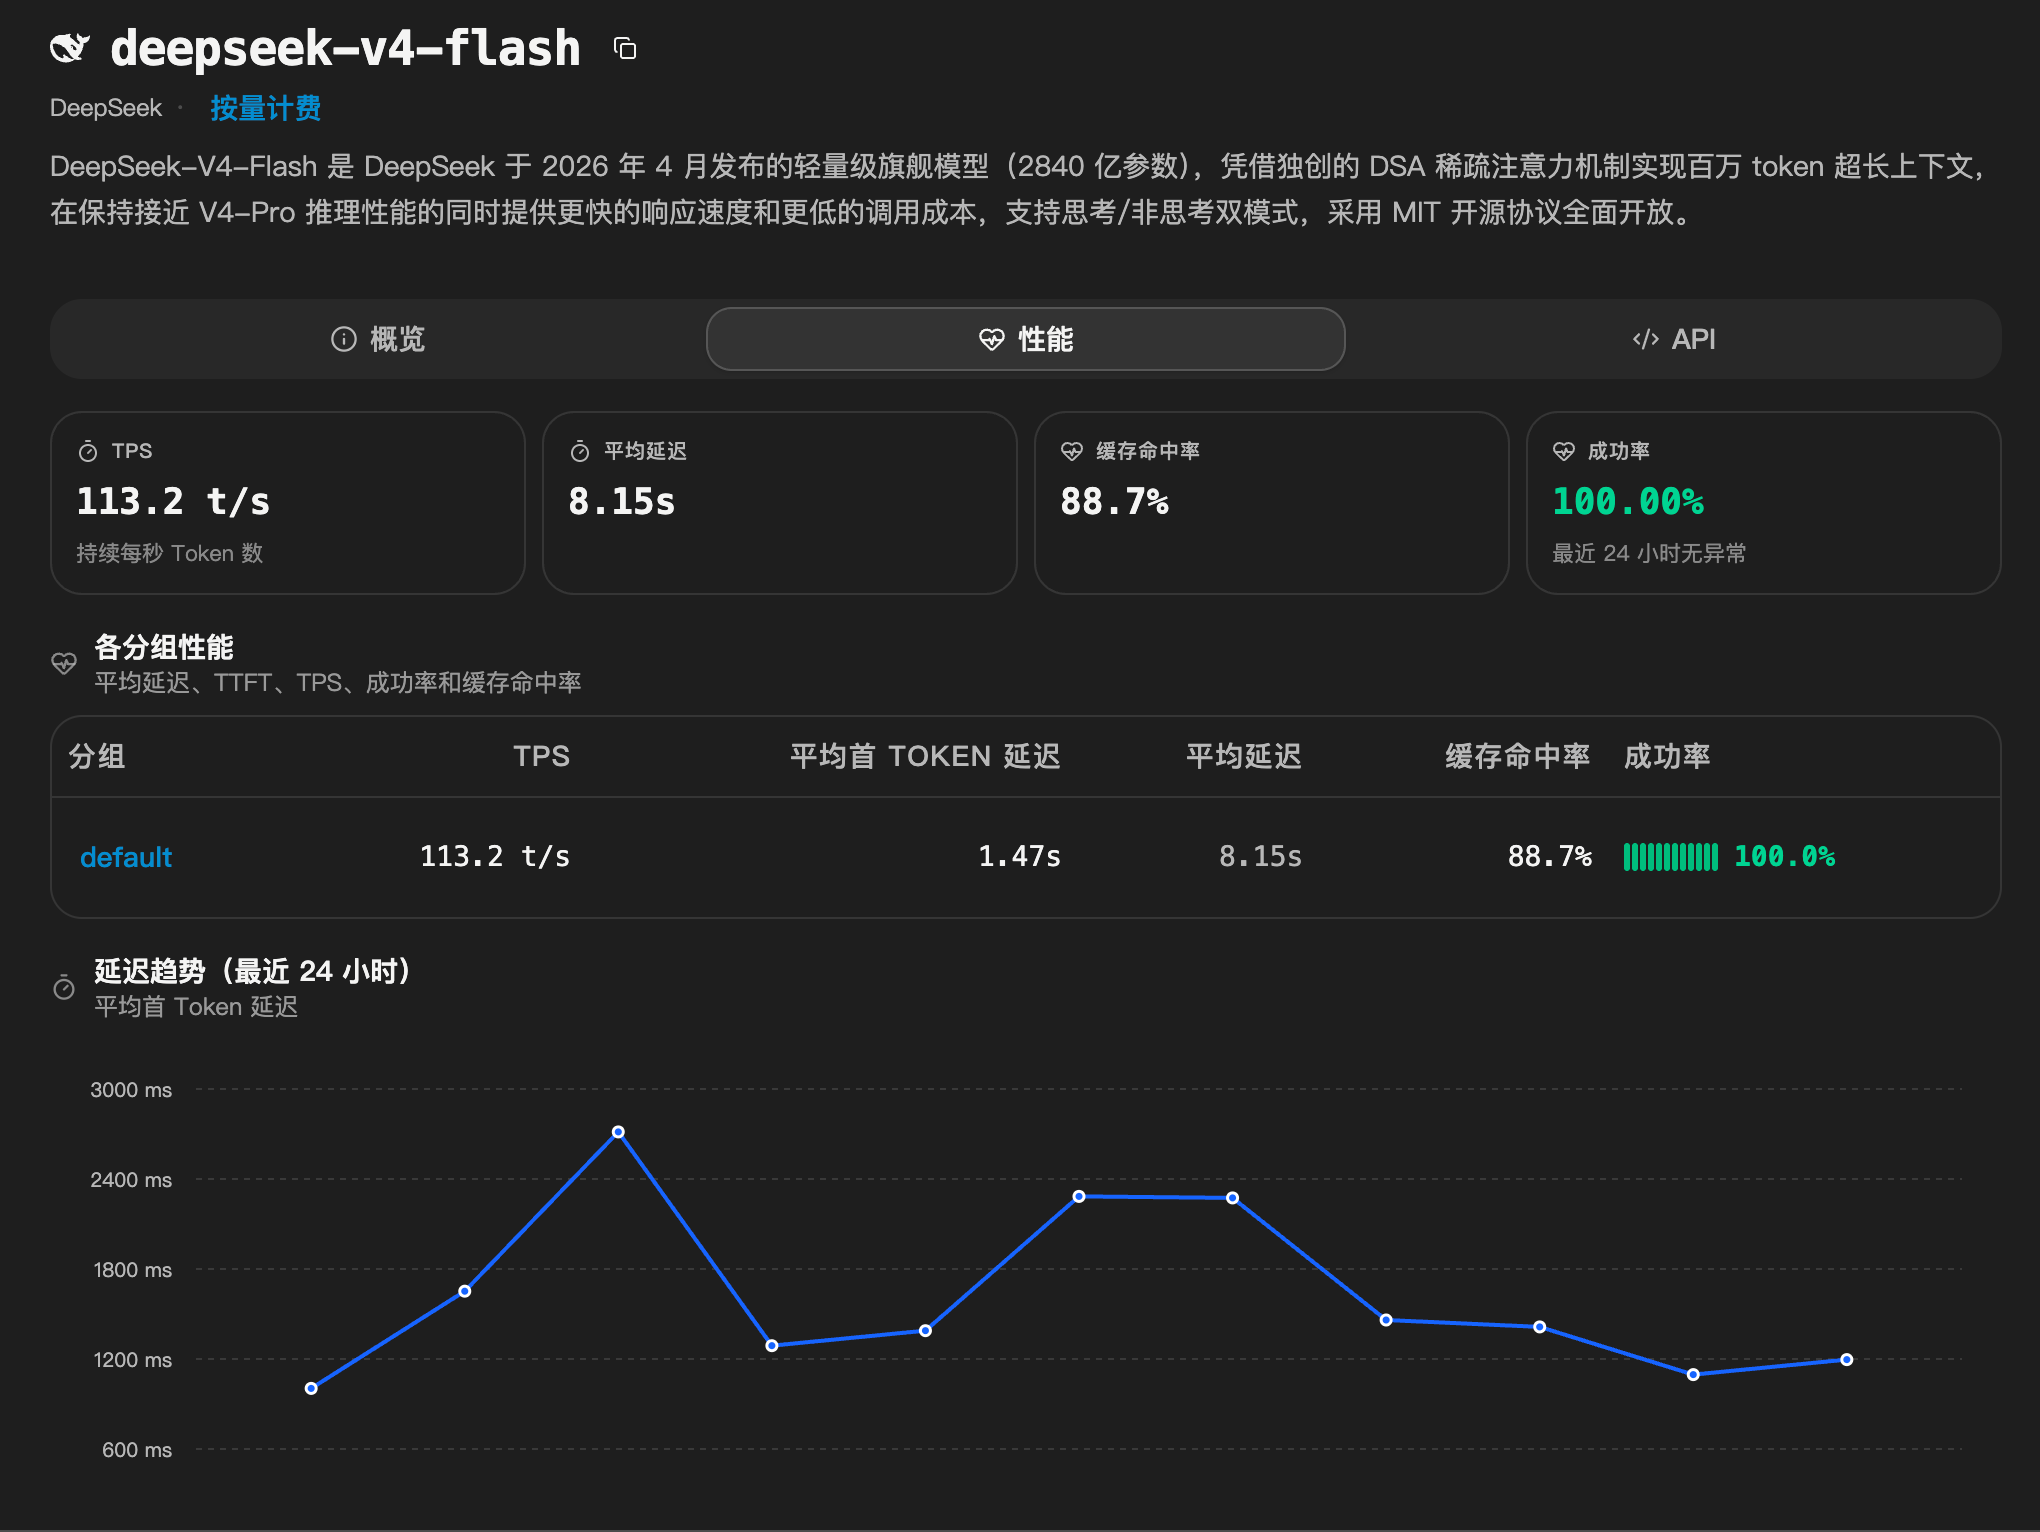The width and height of the screenshot is (2040, 1532).
Task: Click the heartbeat icon in 性能 tab
Action: point(991,339)
